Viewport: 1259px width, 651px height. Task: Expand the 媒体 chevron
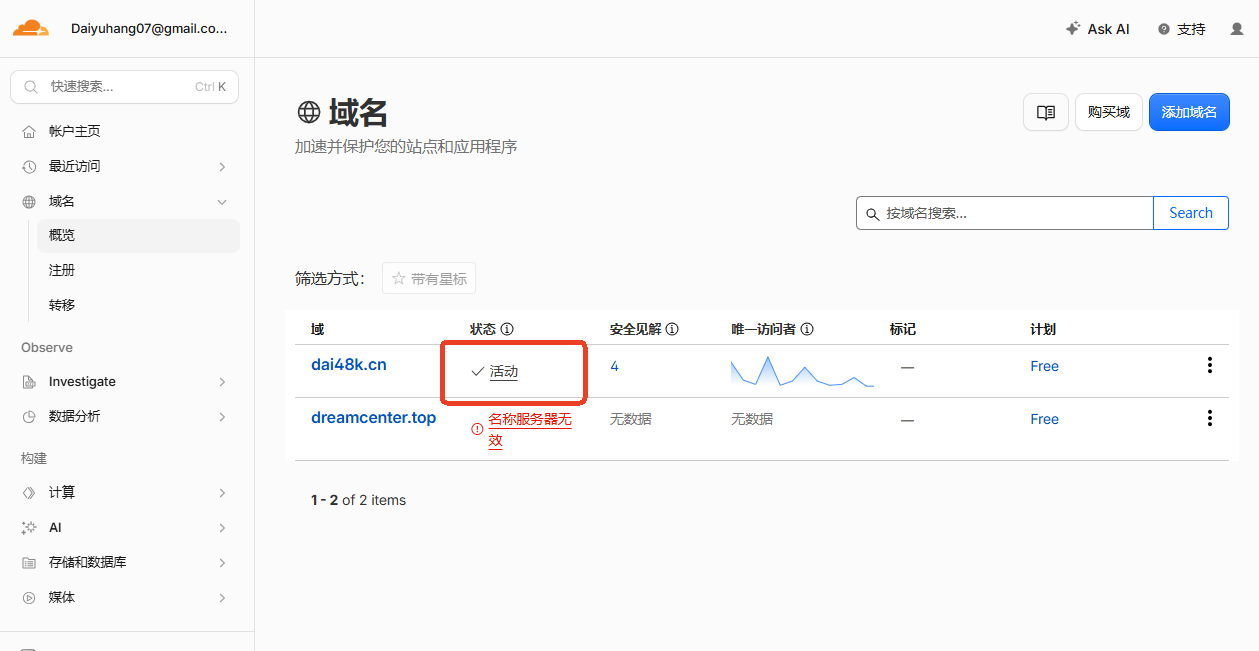(x=222, y=597)
